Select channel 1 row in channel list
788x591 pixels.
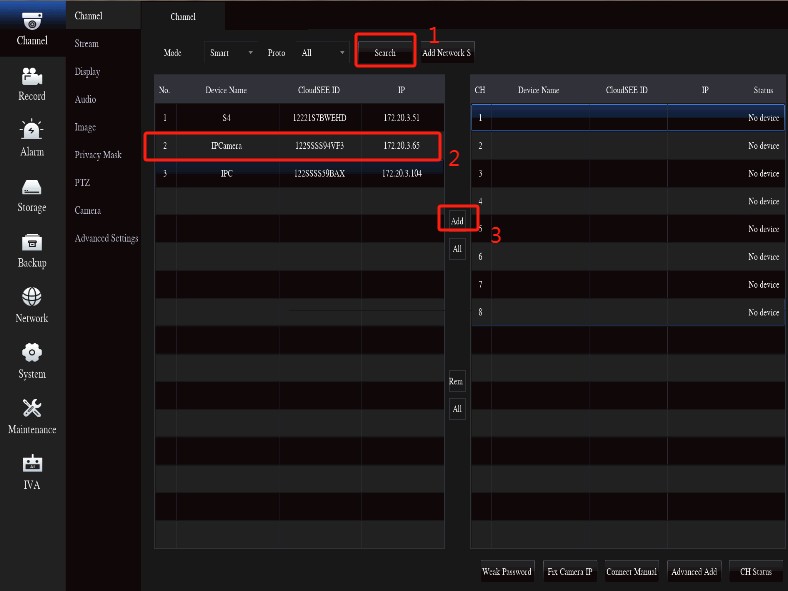tap(628, 118)
